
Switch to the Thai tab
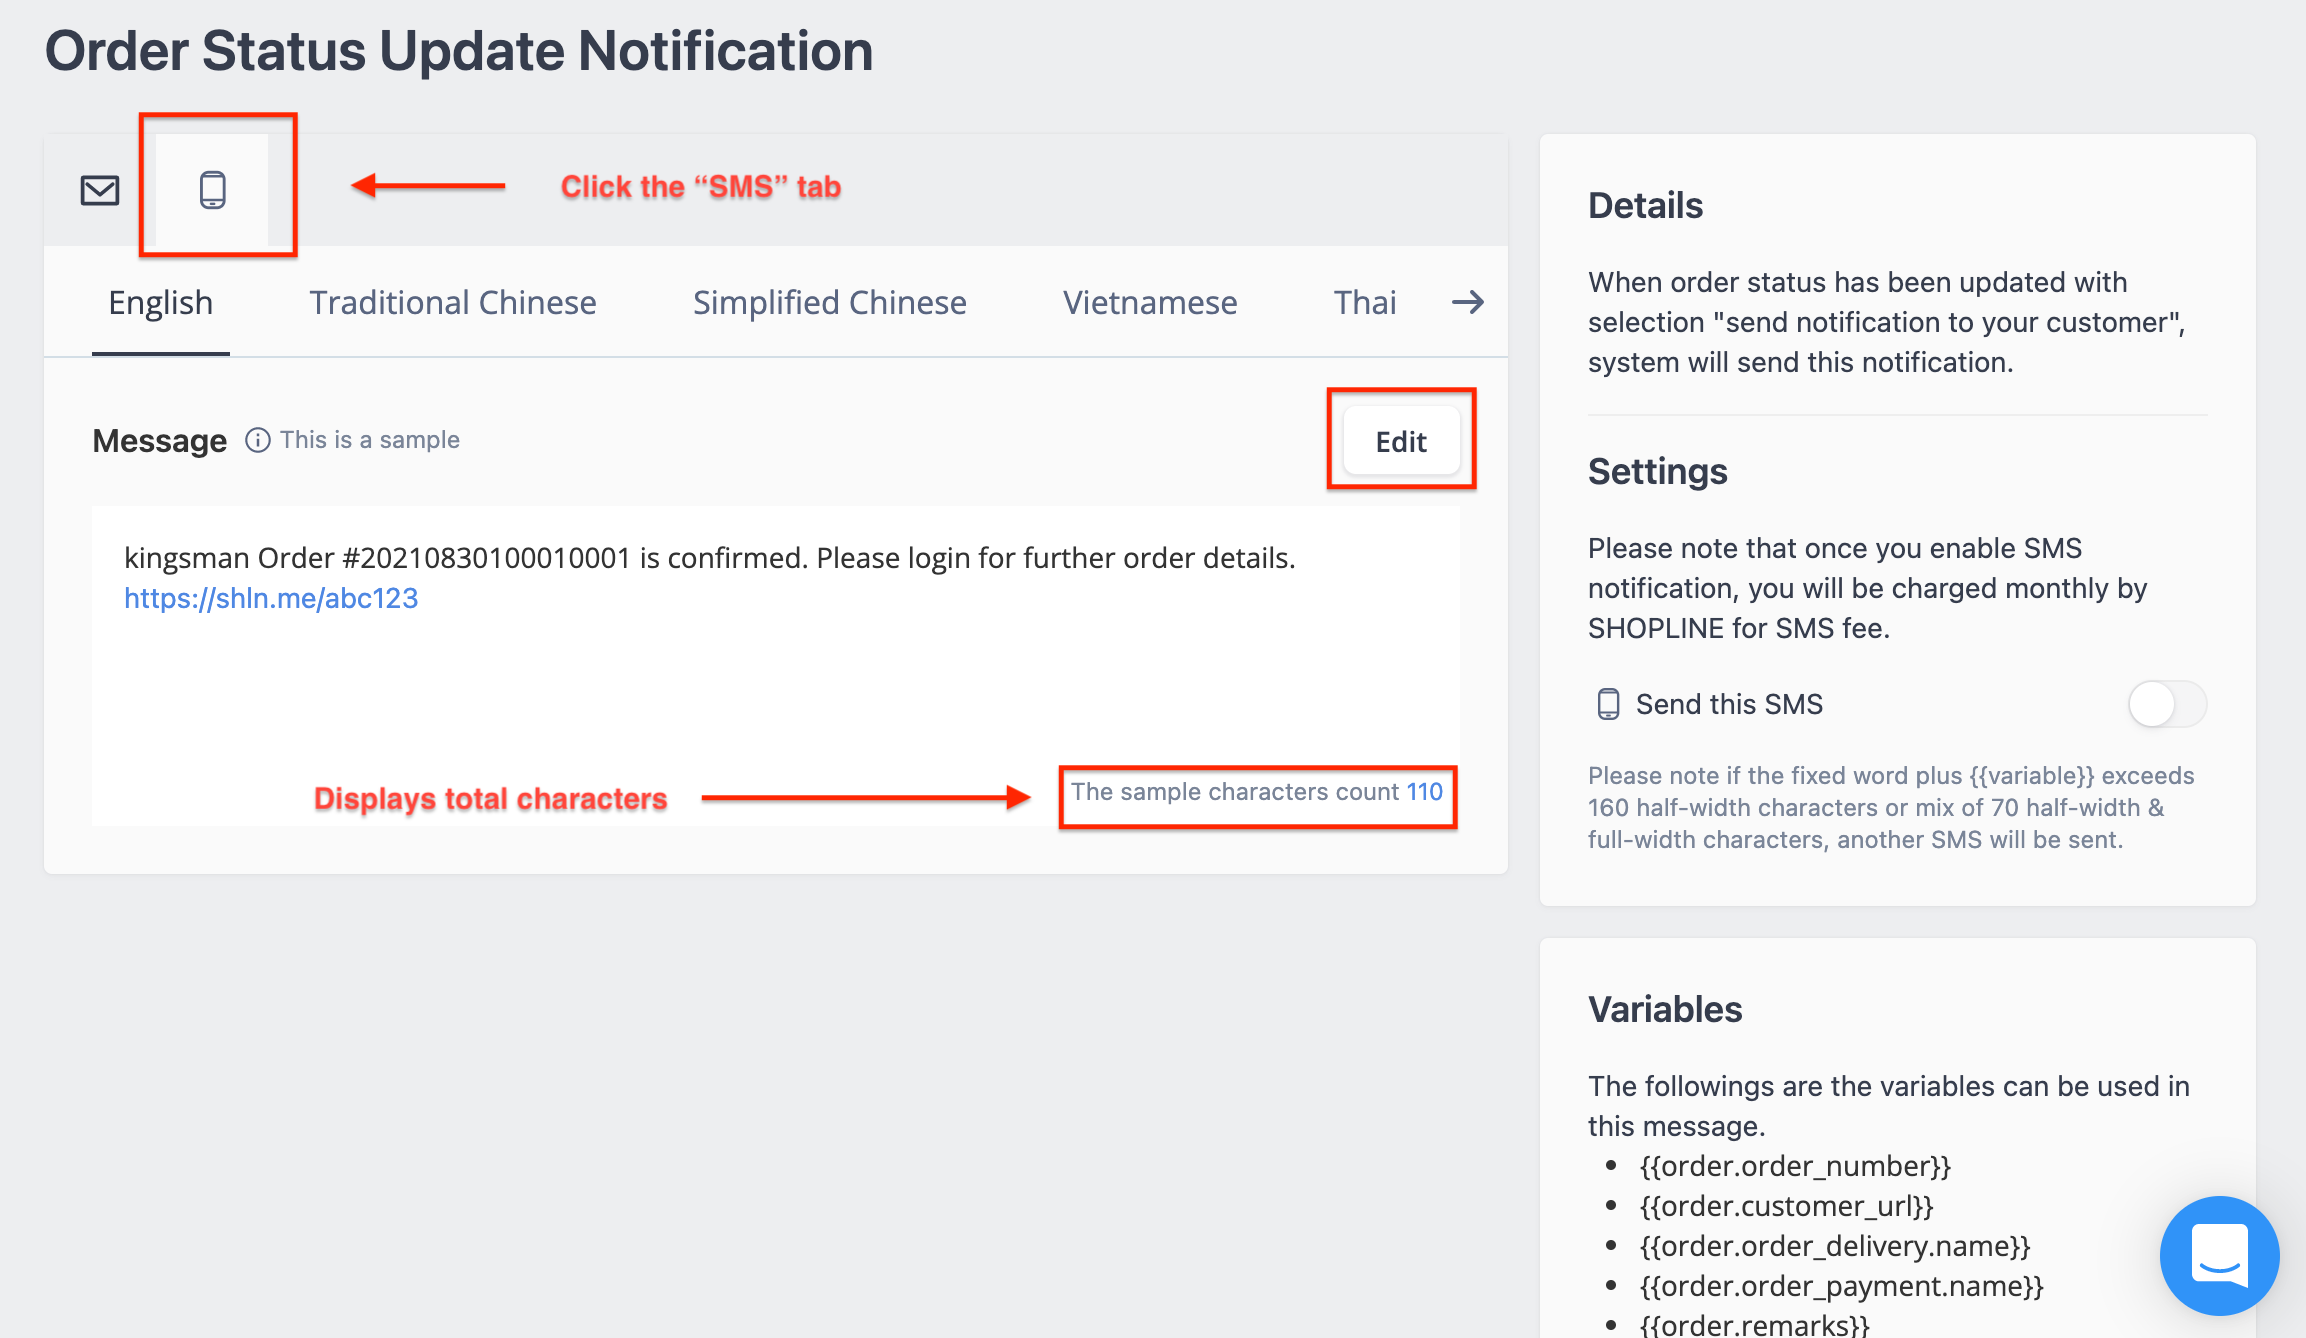pyautogui.click(x=1364, y=301)
